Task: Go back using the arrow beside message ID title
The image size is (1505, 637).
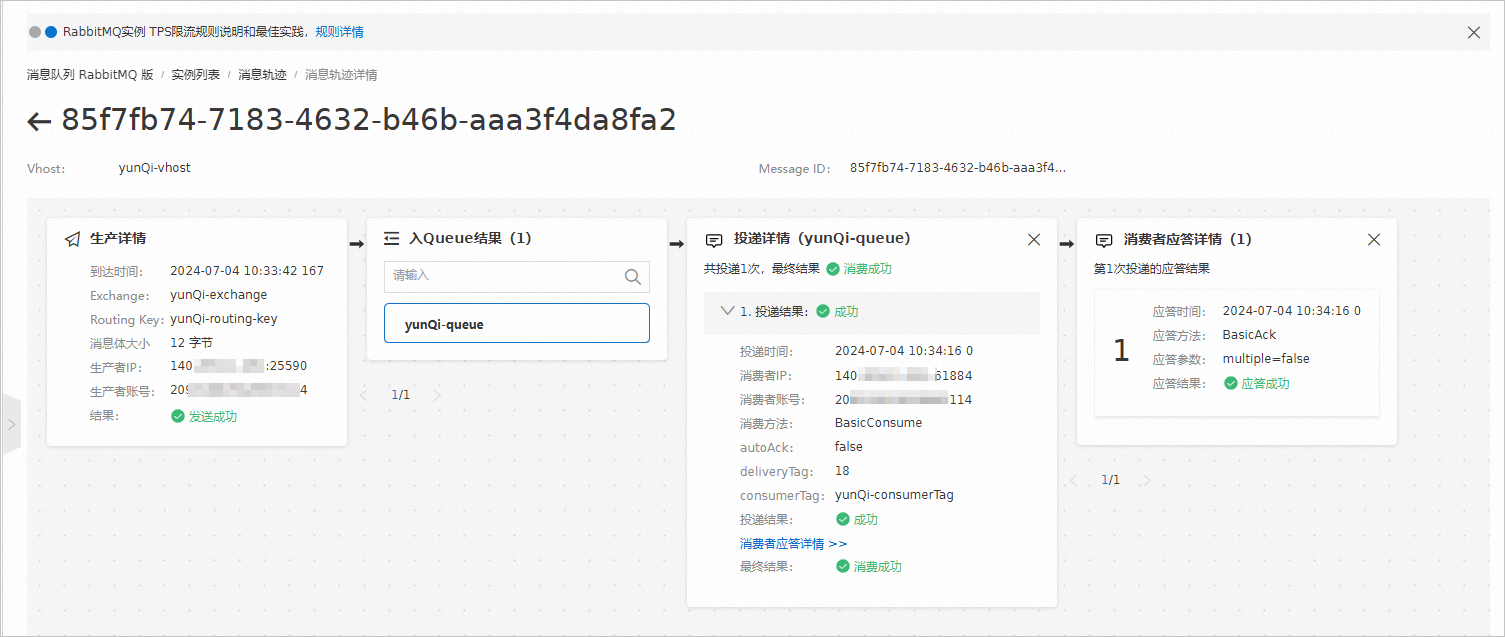Action: tap(39, 121)
